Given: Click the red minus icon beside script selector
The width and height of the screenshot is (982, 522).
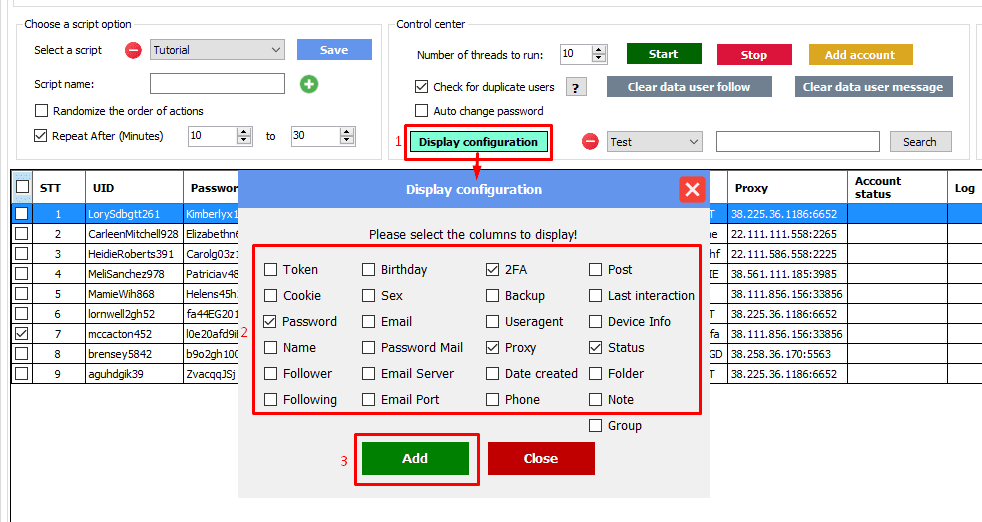Looking at the screenshot, I should click(x=133, y=50).
